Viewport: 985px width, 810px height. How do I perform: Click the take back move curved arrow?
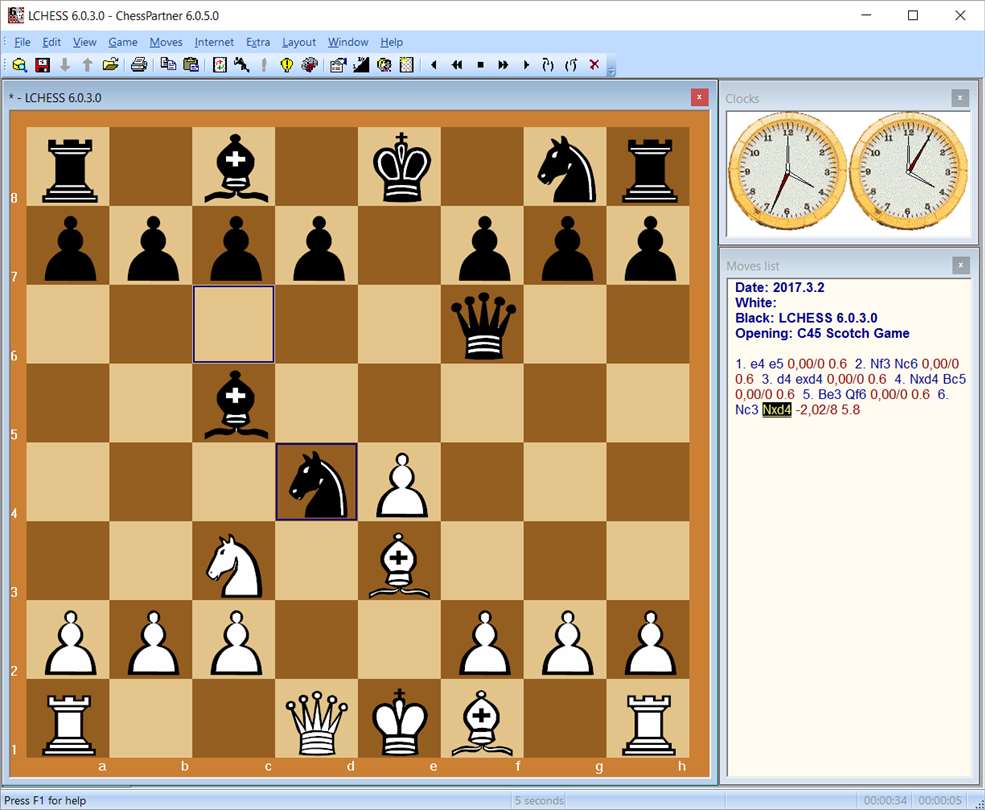click(x=548, y=65)
